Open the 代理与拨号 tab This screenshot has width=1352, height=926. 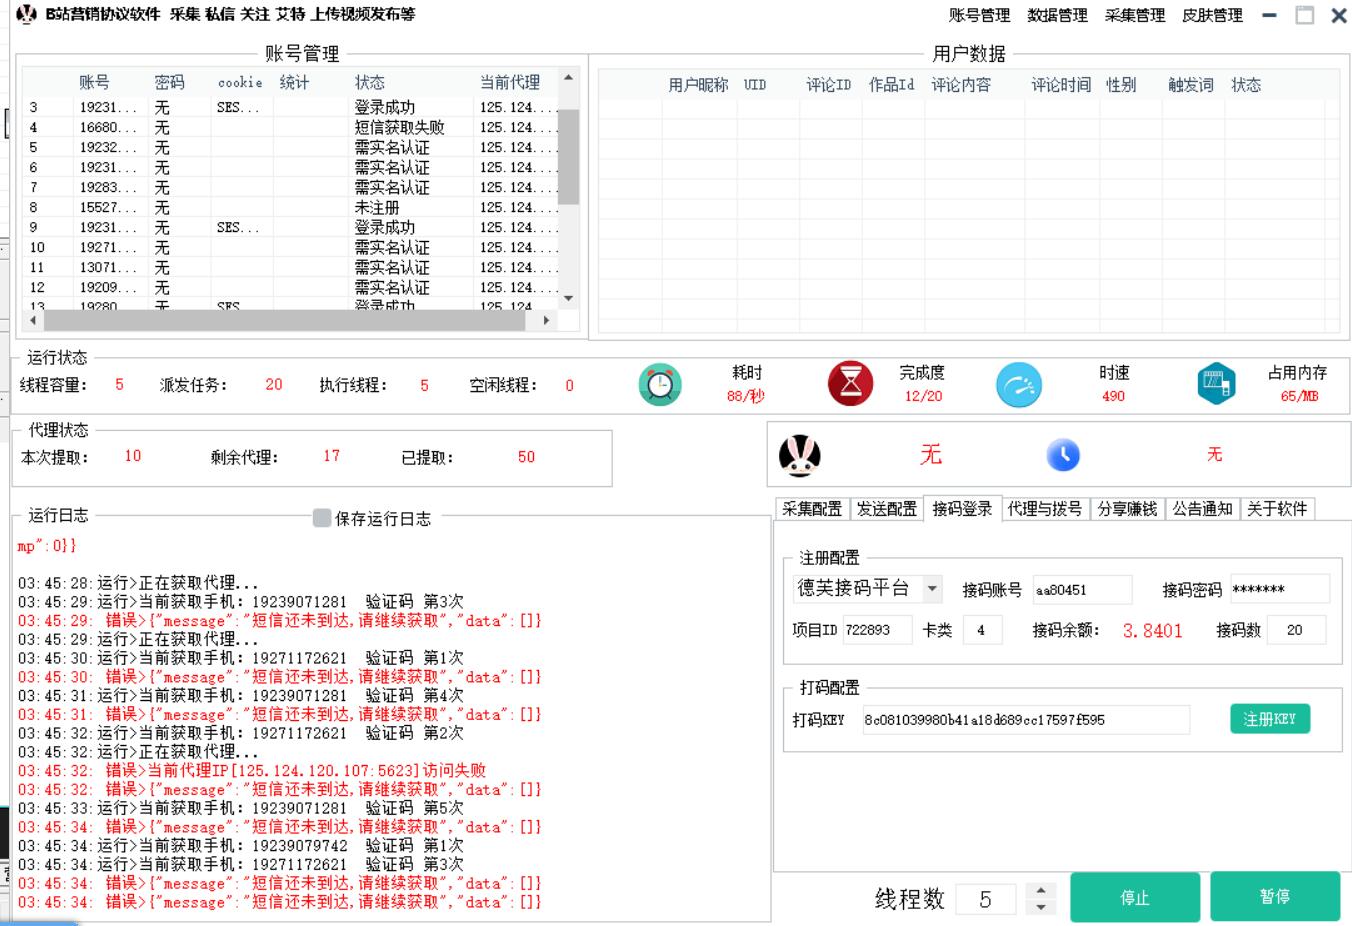1044,509
